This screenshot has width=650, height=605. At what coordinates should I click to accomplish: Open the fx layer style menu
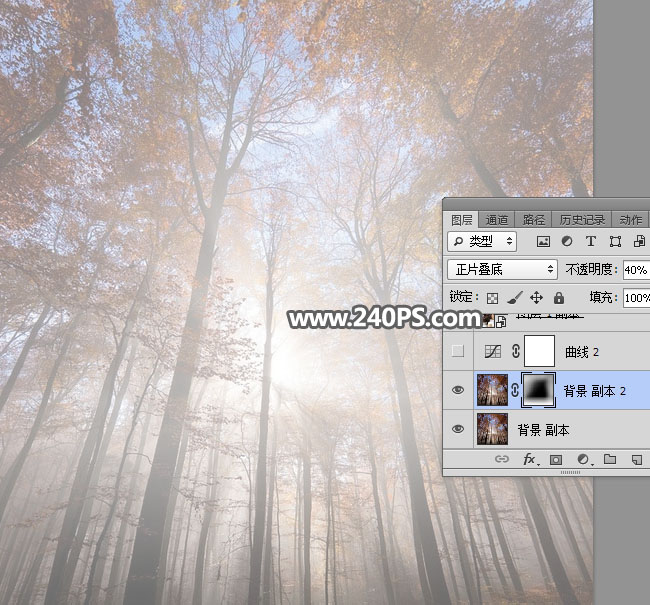point(530,459)
